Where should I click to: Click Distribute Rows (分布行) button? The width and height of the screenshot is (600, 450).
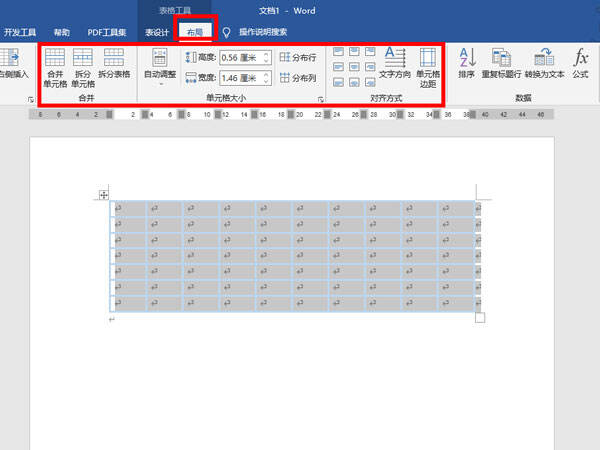click(298, 58)
